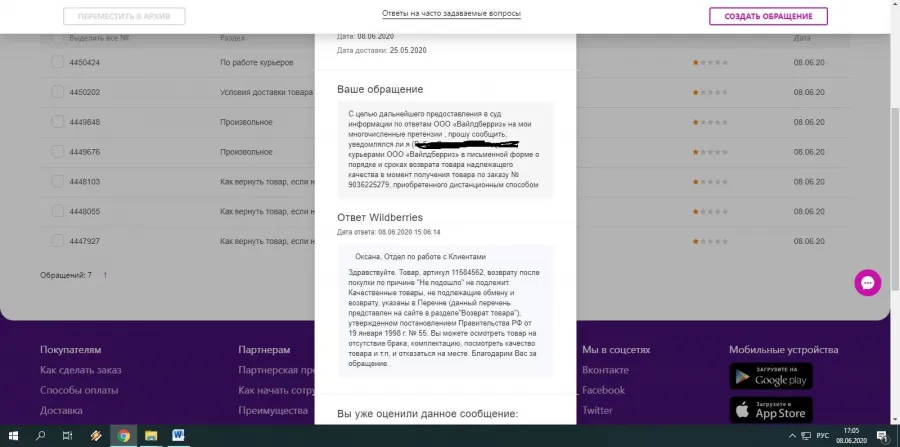Click the Google Play download badge
Image resolution: width=900 pixels, height=447 pixels.
coord(771,376)
